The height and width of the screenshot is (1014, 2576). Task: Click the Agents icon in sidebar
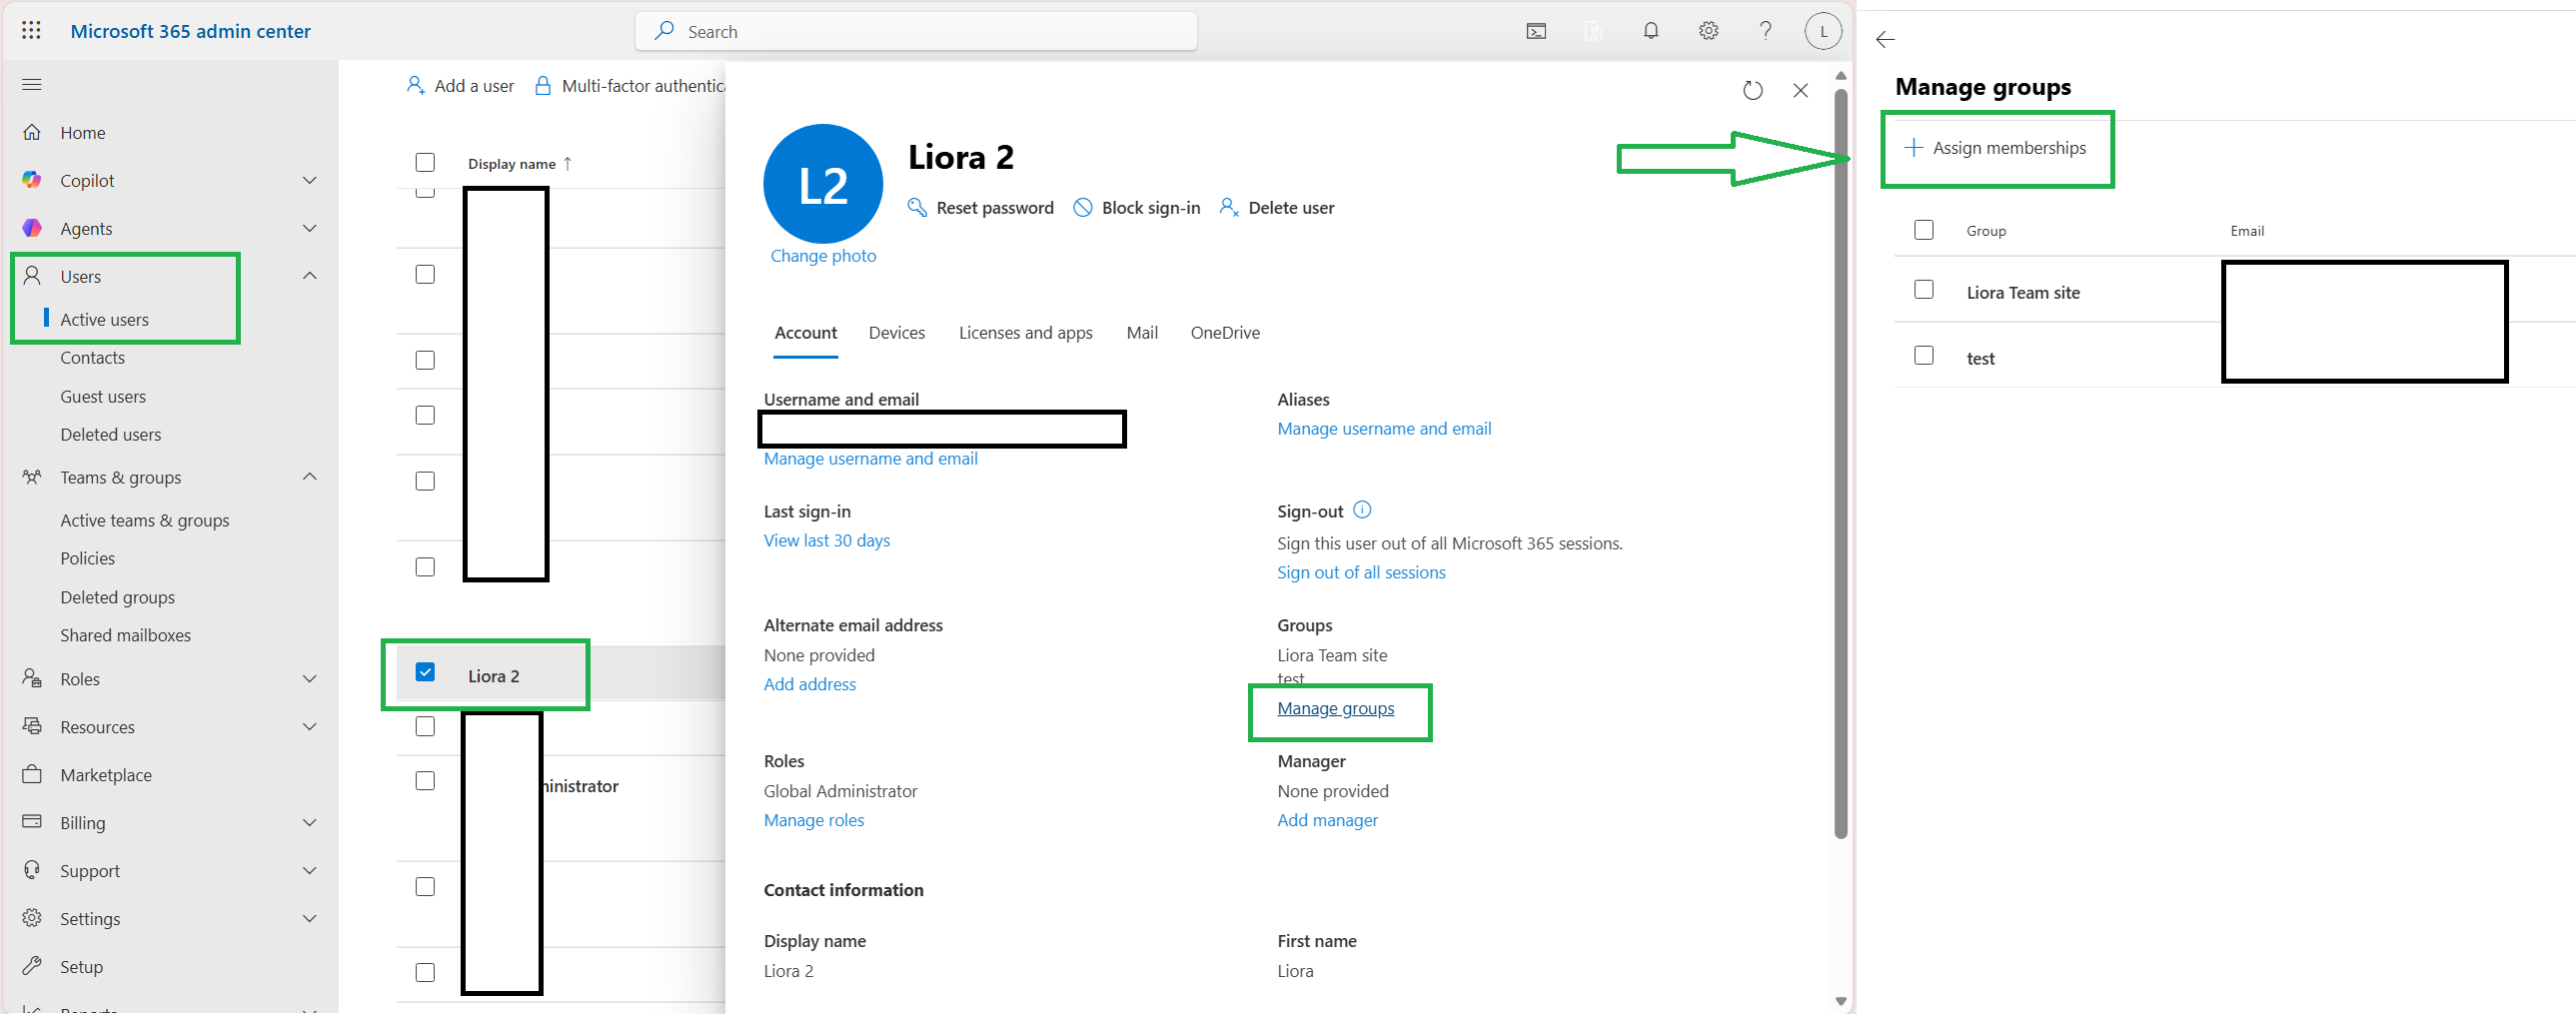click(x=32, y=228)
